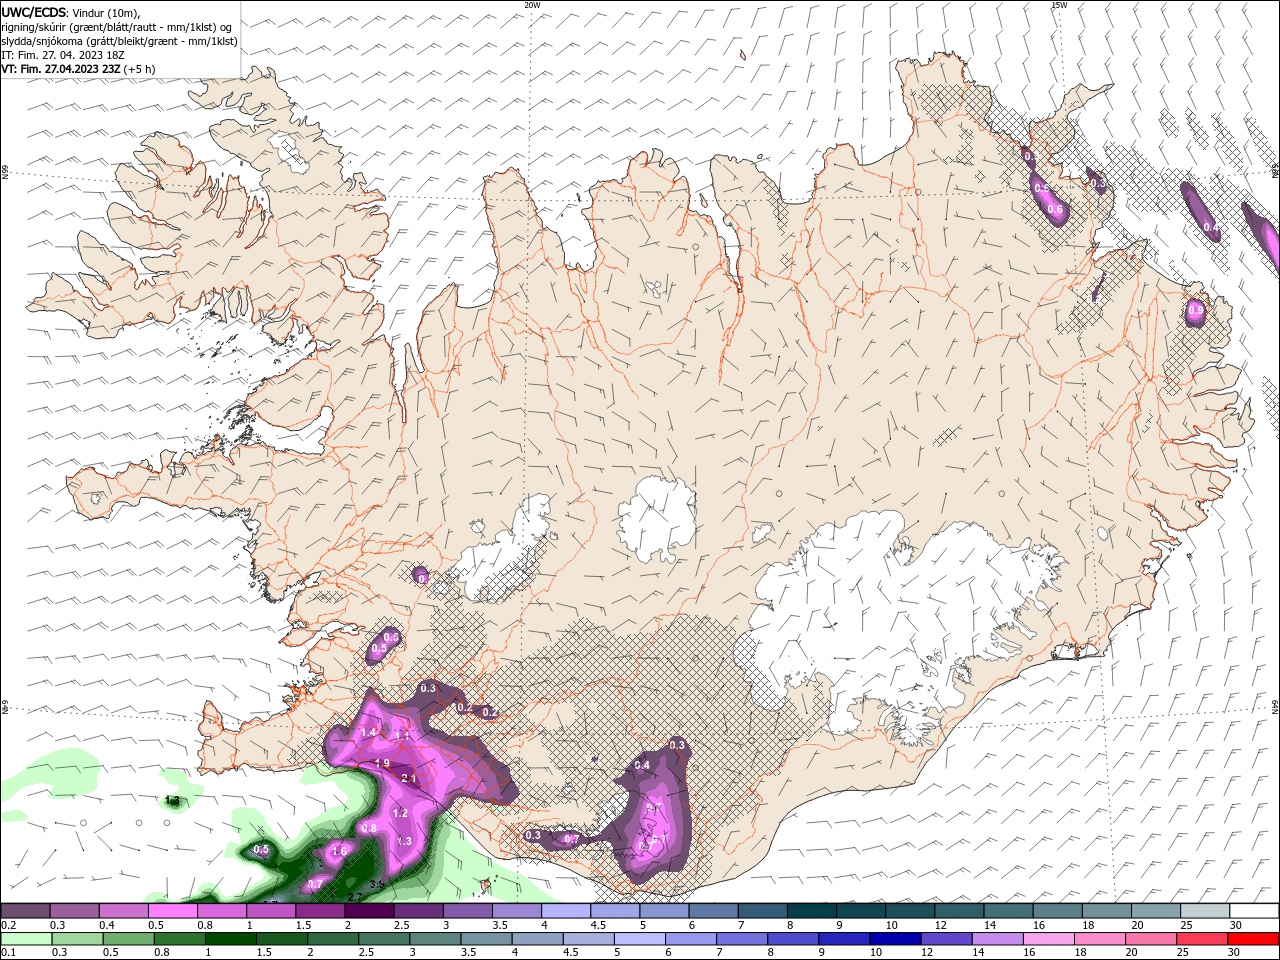Select the bright pink 0.5 swatch in upper legend

coord(172,911)
